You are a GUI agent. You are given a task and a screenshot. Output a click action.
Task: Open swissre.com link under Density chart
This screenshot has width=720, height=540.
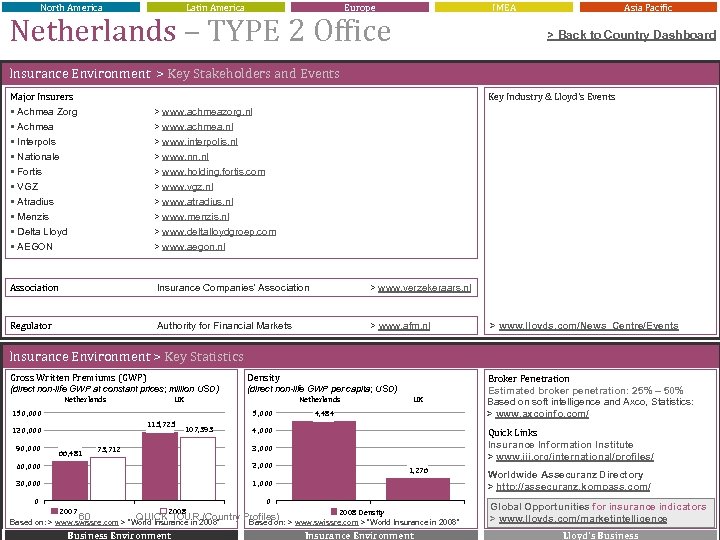(x=326, y=523)
